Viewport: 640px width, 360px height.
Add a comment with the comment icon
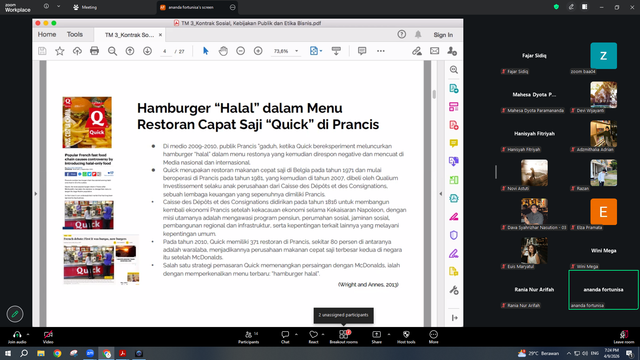(362, 51)
